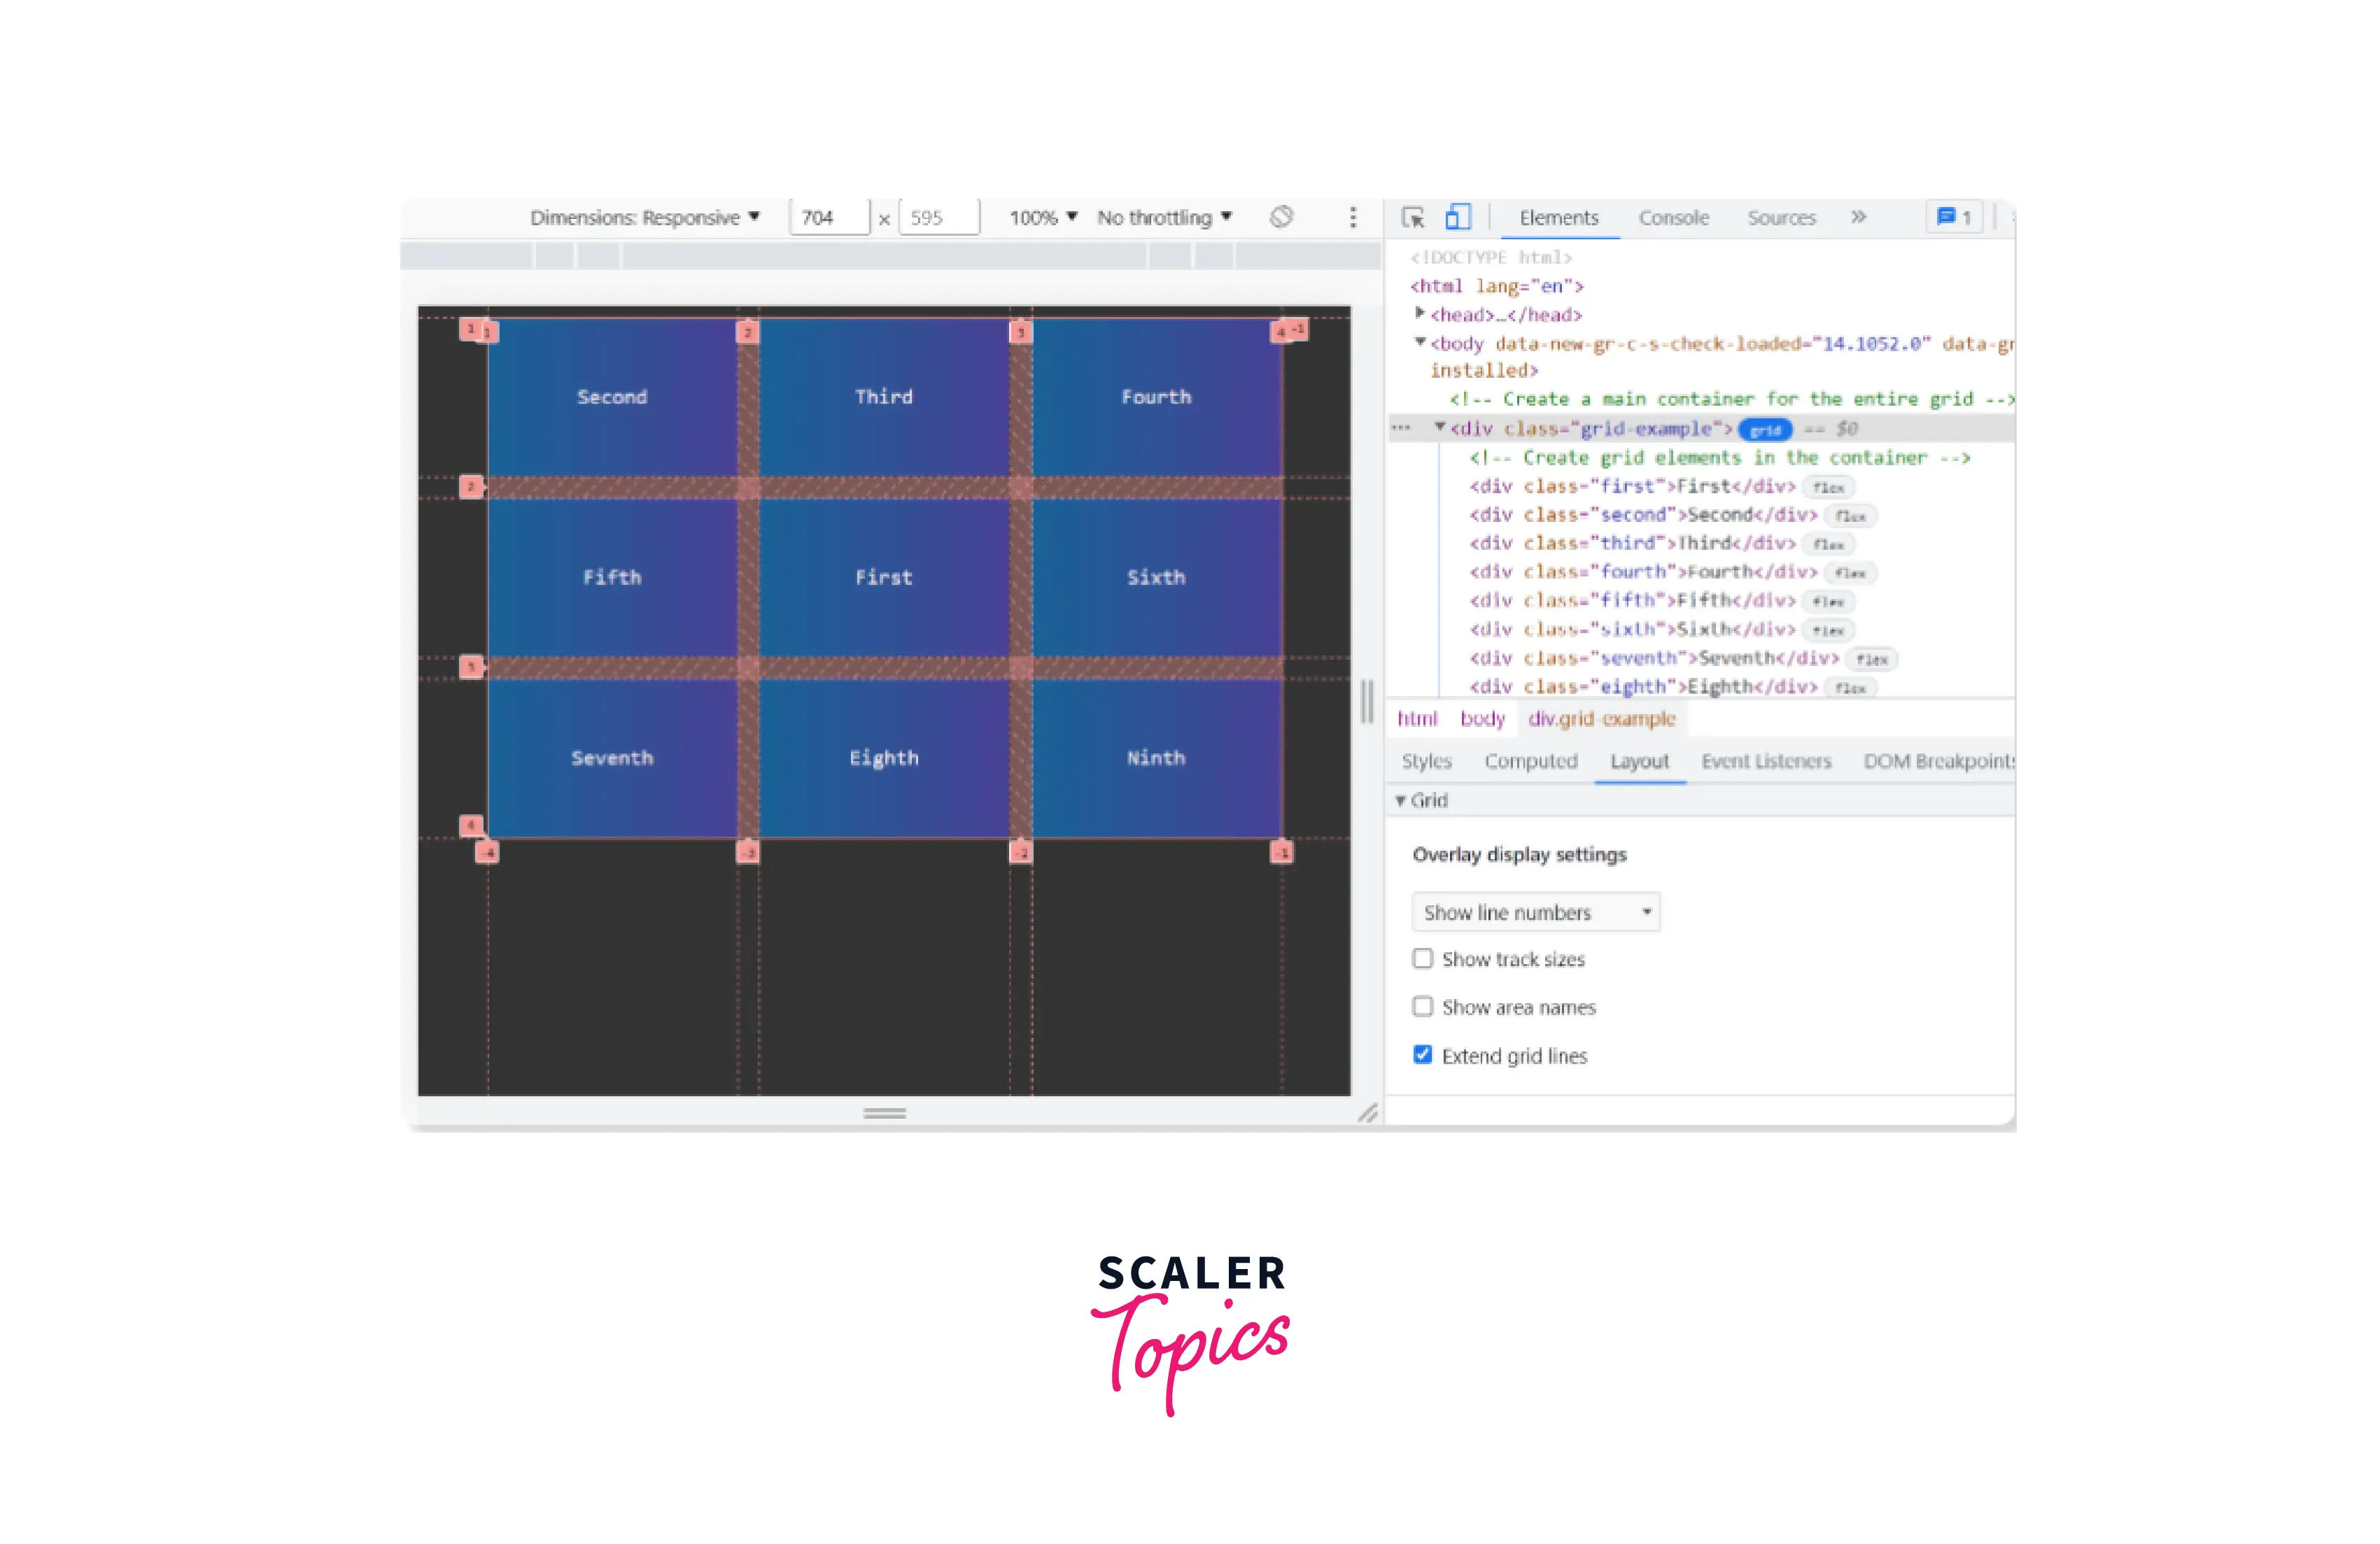This screenshot has height=1544, width=2380.
Task: Open the device toolbar three-dot menu
Action: point(1353,218)
